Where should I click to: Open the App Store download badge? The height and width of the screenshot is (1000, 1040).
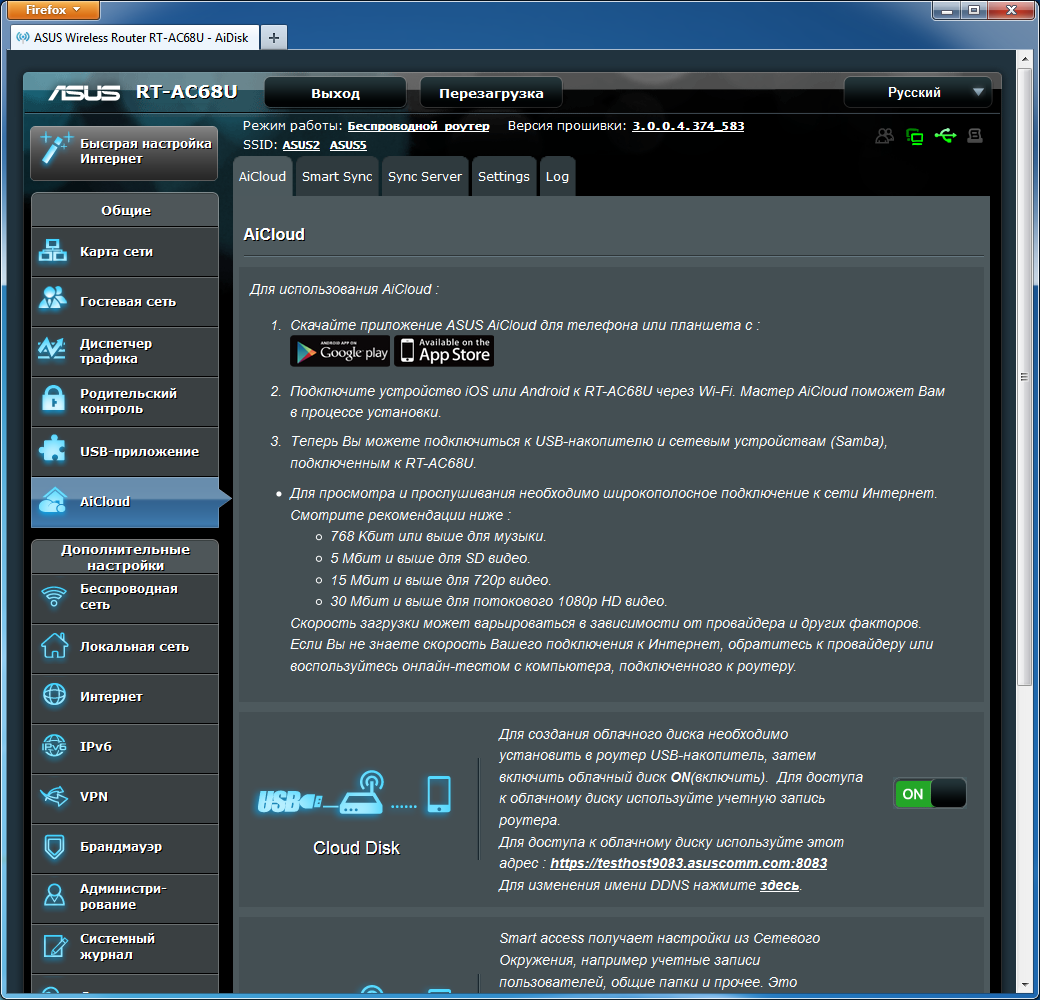coord(444,351)
